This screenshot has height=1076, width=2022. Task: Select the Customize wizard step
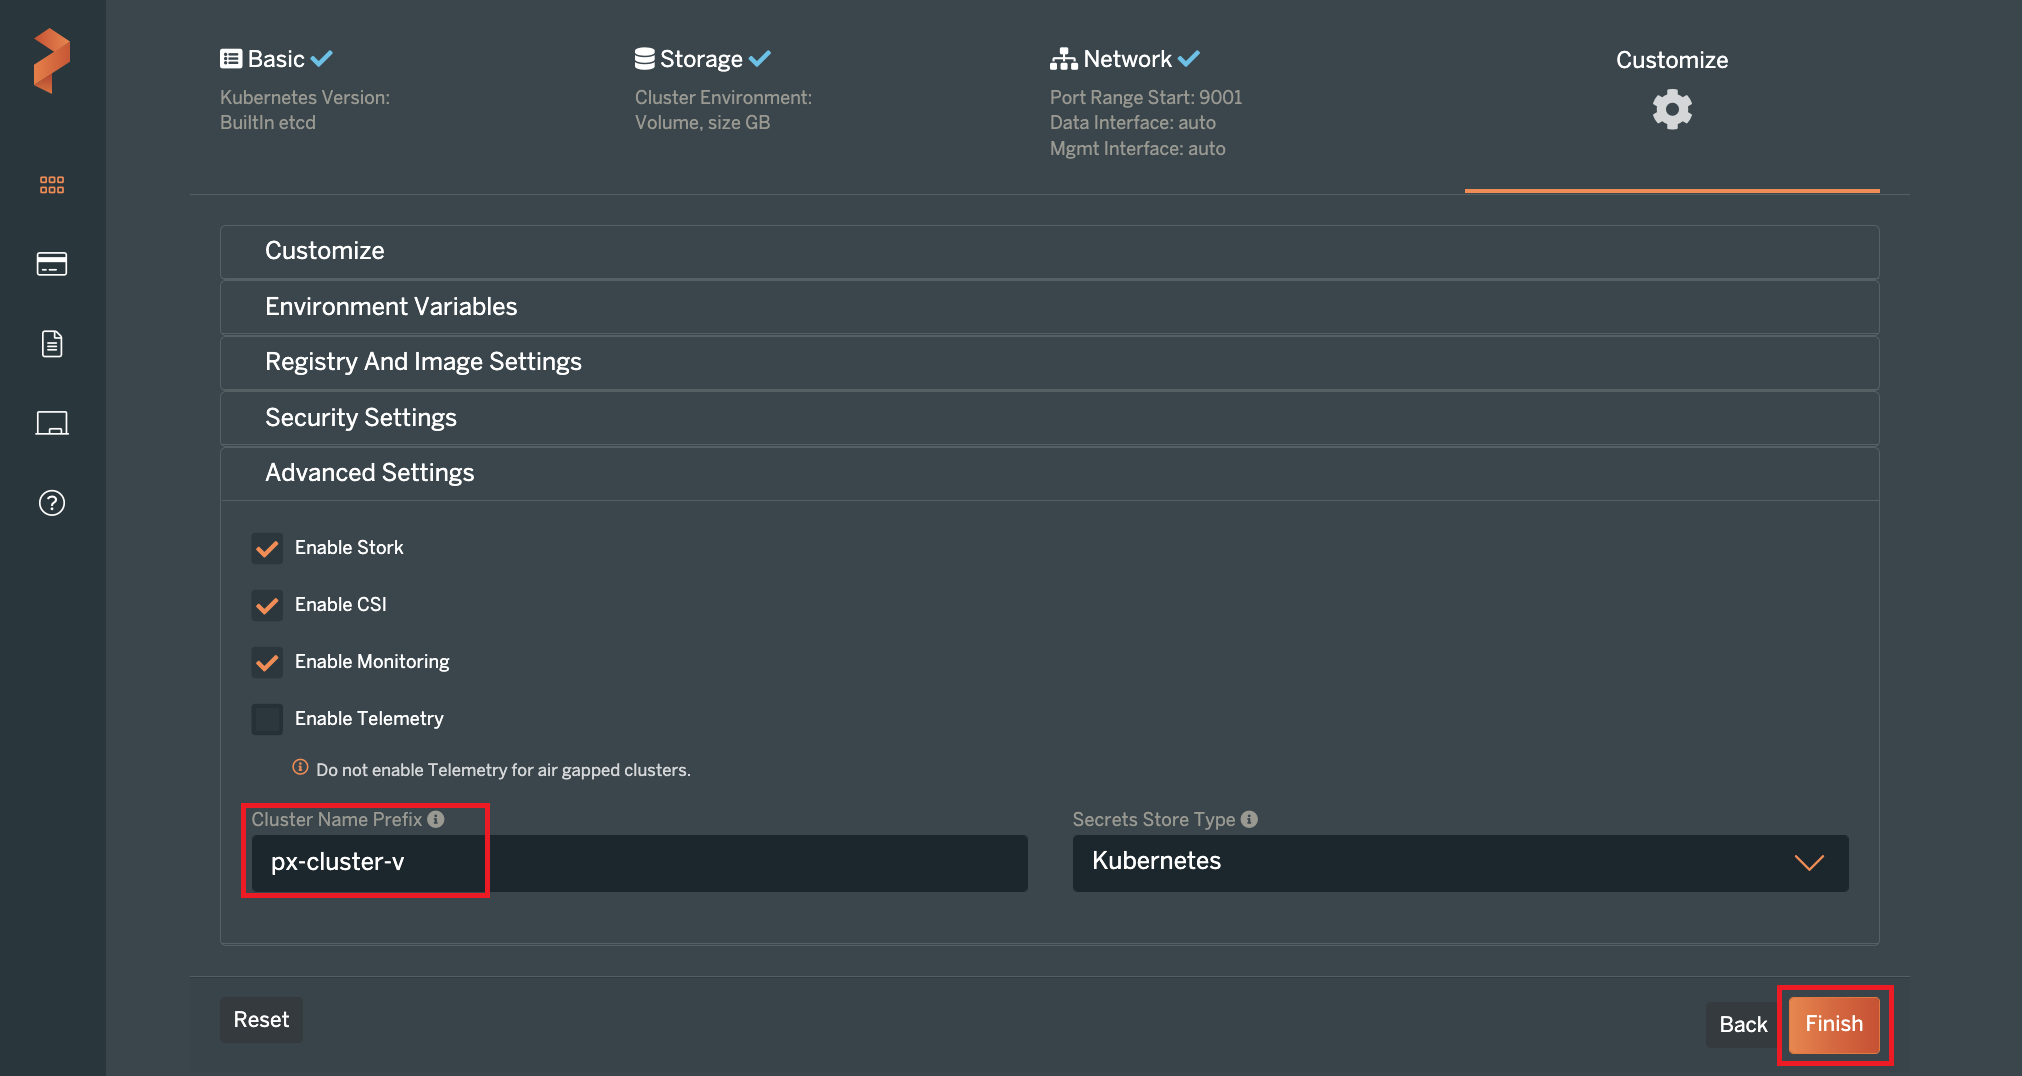click(x=1672, y=60)
